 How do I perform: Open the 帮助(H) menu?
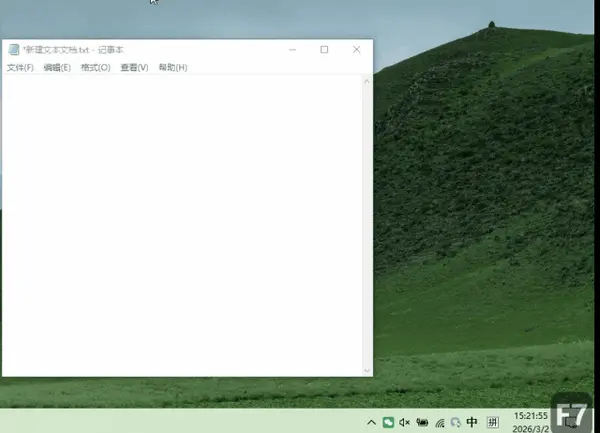pyautogui.click(x=173, y=68)
